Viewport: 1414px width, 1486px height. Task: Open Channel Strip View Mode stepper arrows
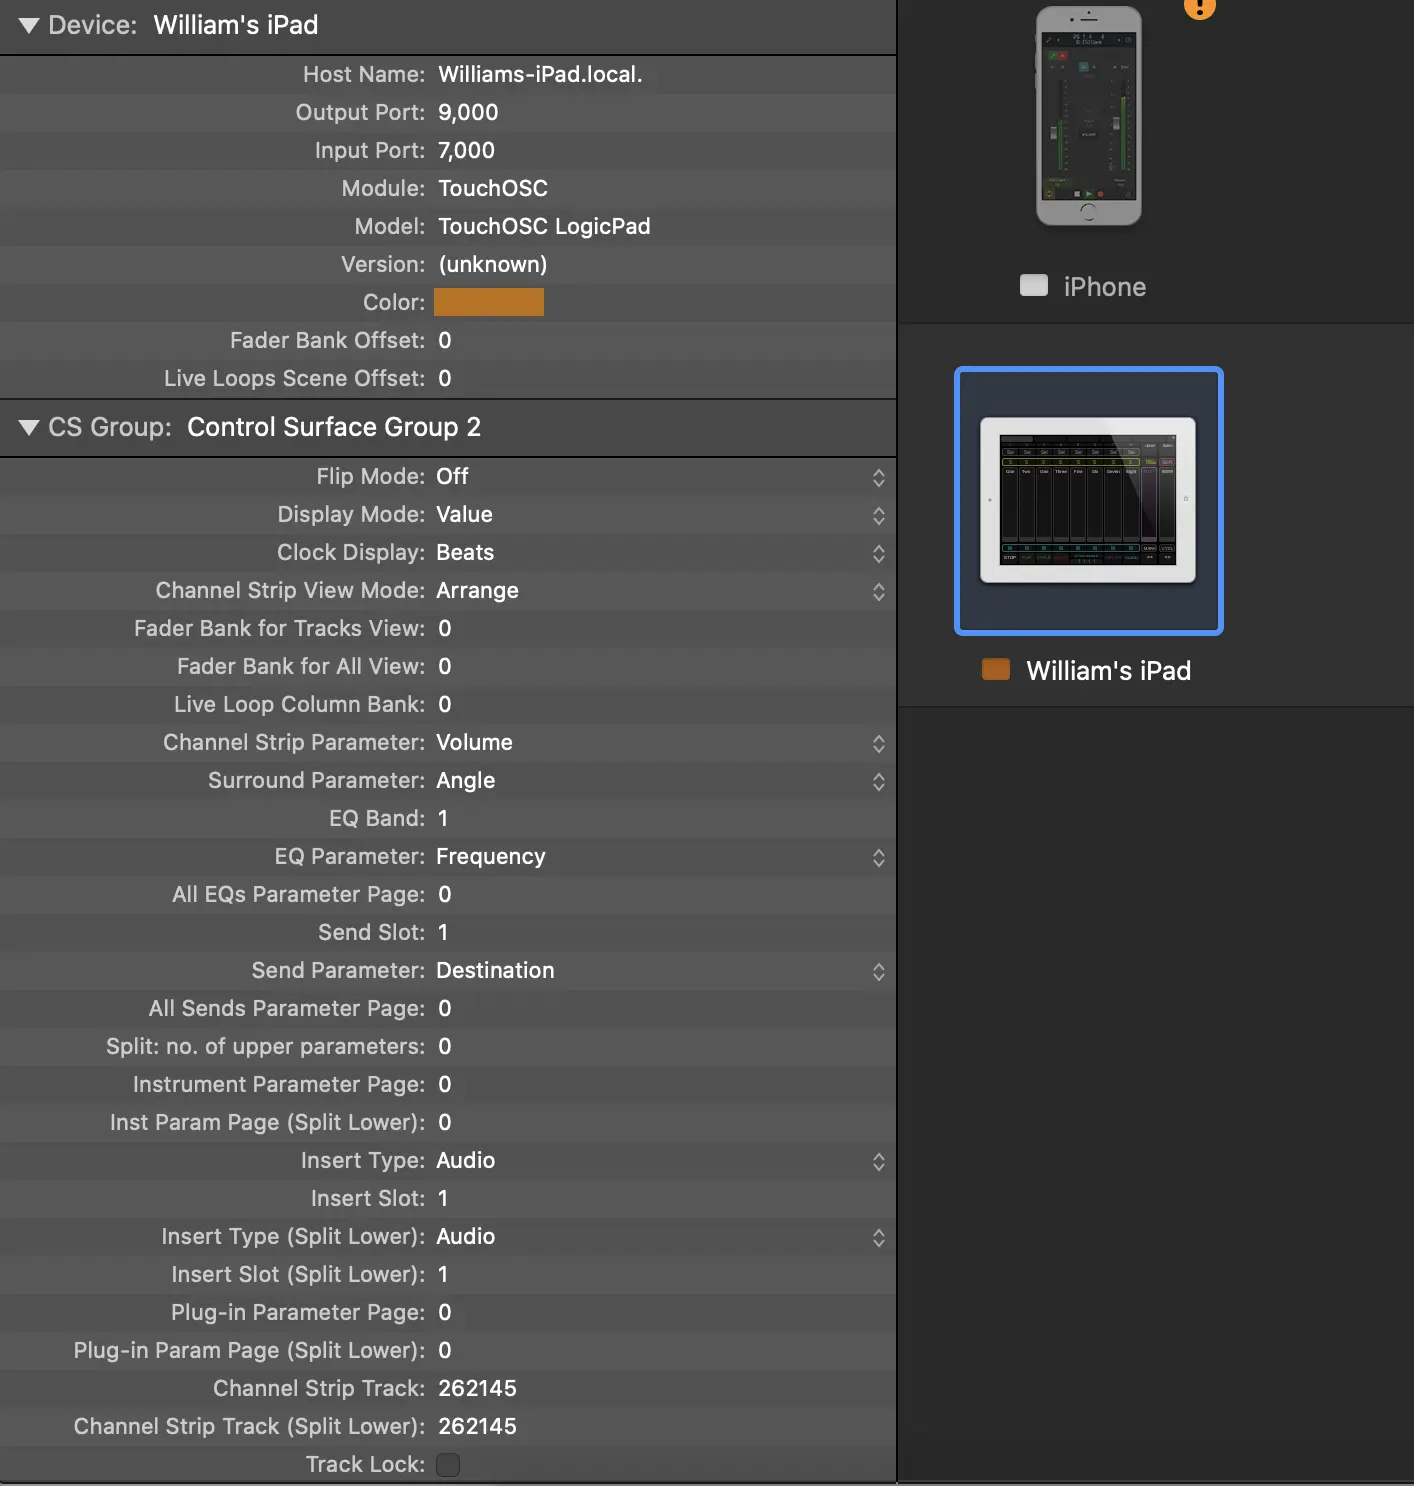tap(878, 591)
